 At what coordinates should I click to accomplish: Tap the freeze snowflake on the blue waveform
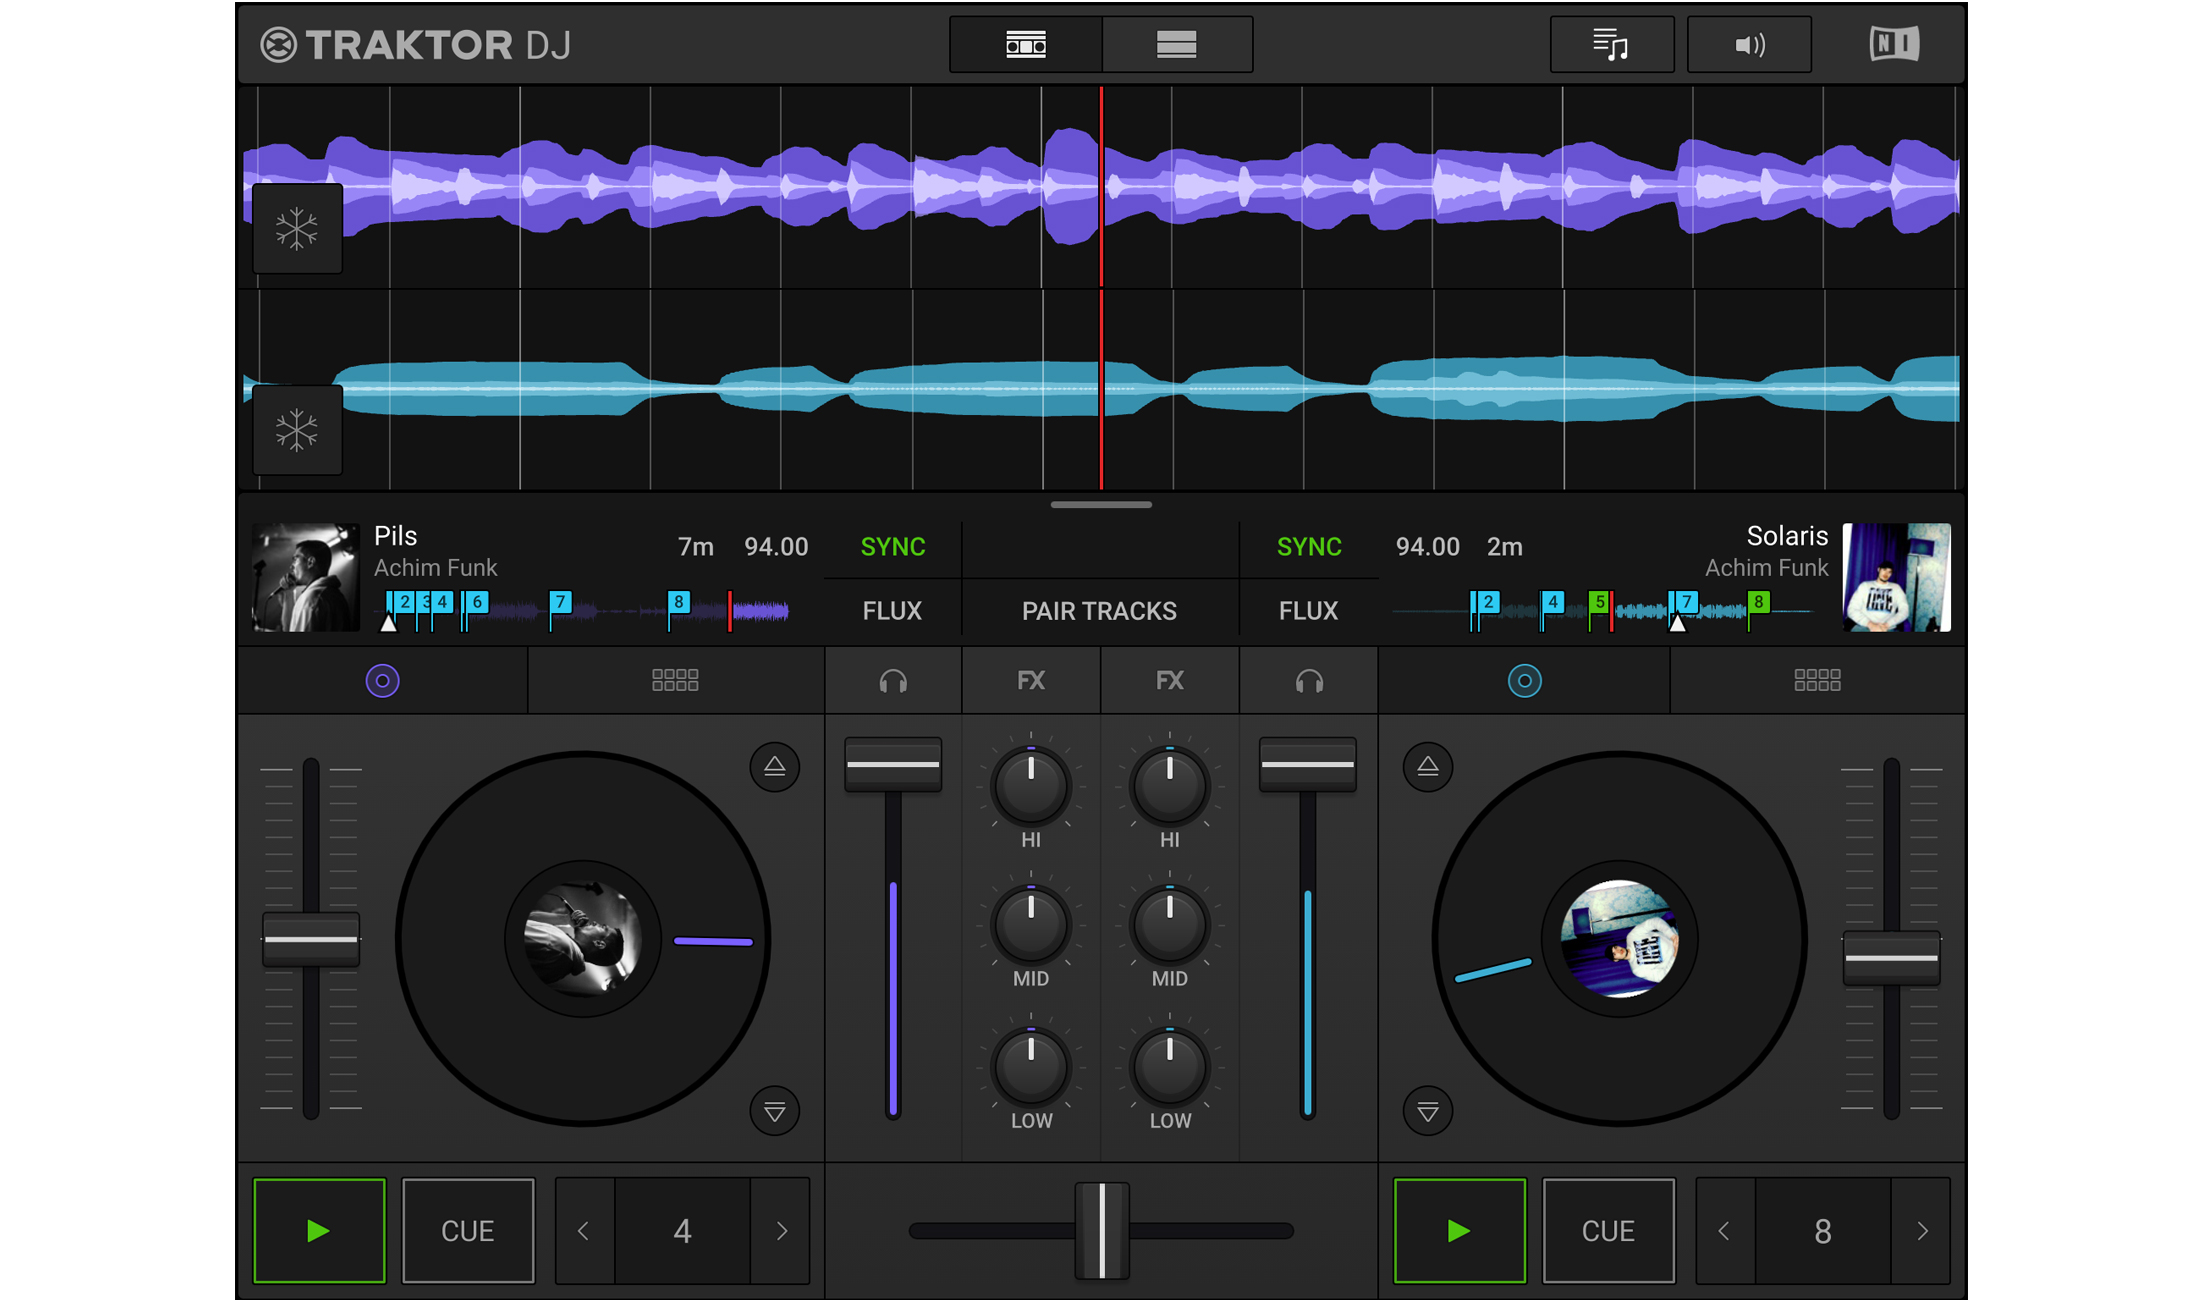coord(297,430)
